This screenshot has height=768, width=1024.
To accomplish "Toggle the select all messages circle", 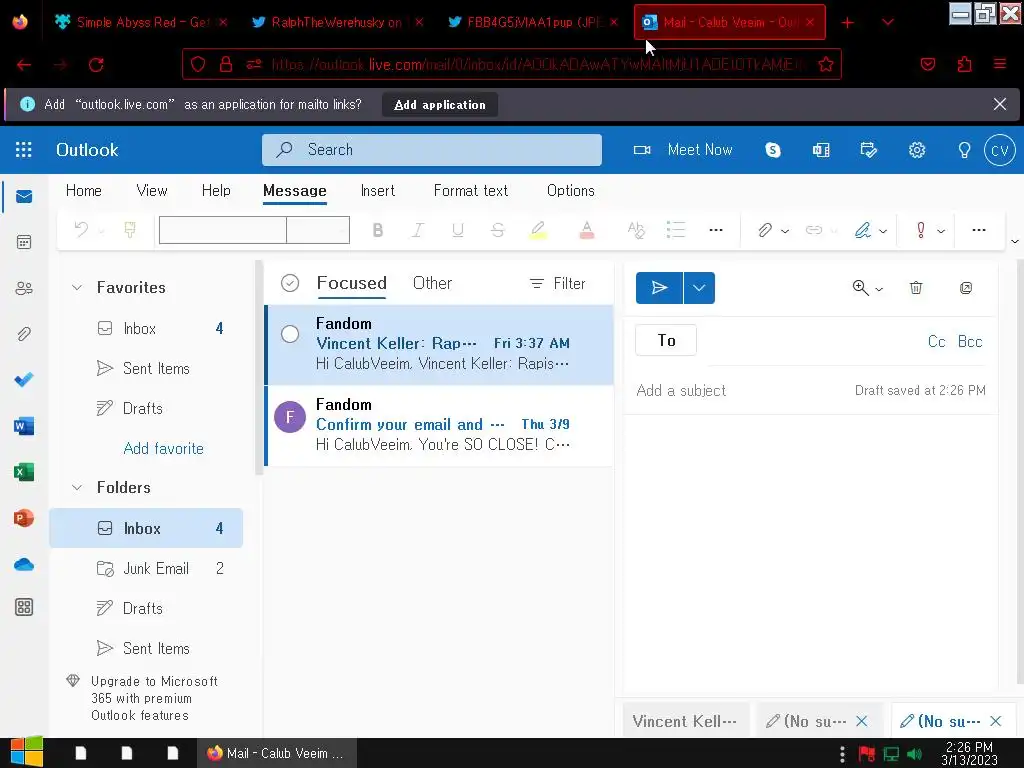I will click(x=290, y=283).
